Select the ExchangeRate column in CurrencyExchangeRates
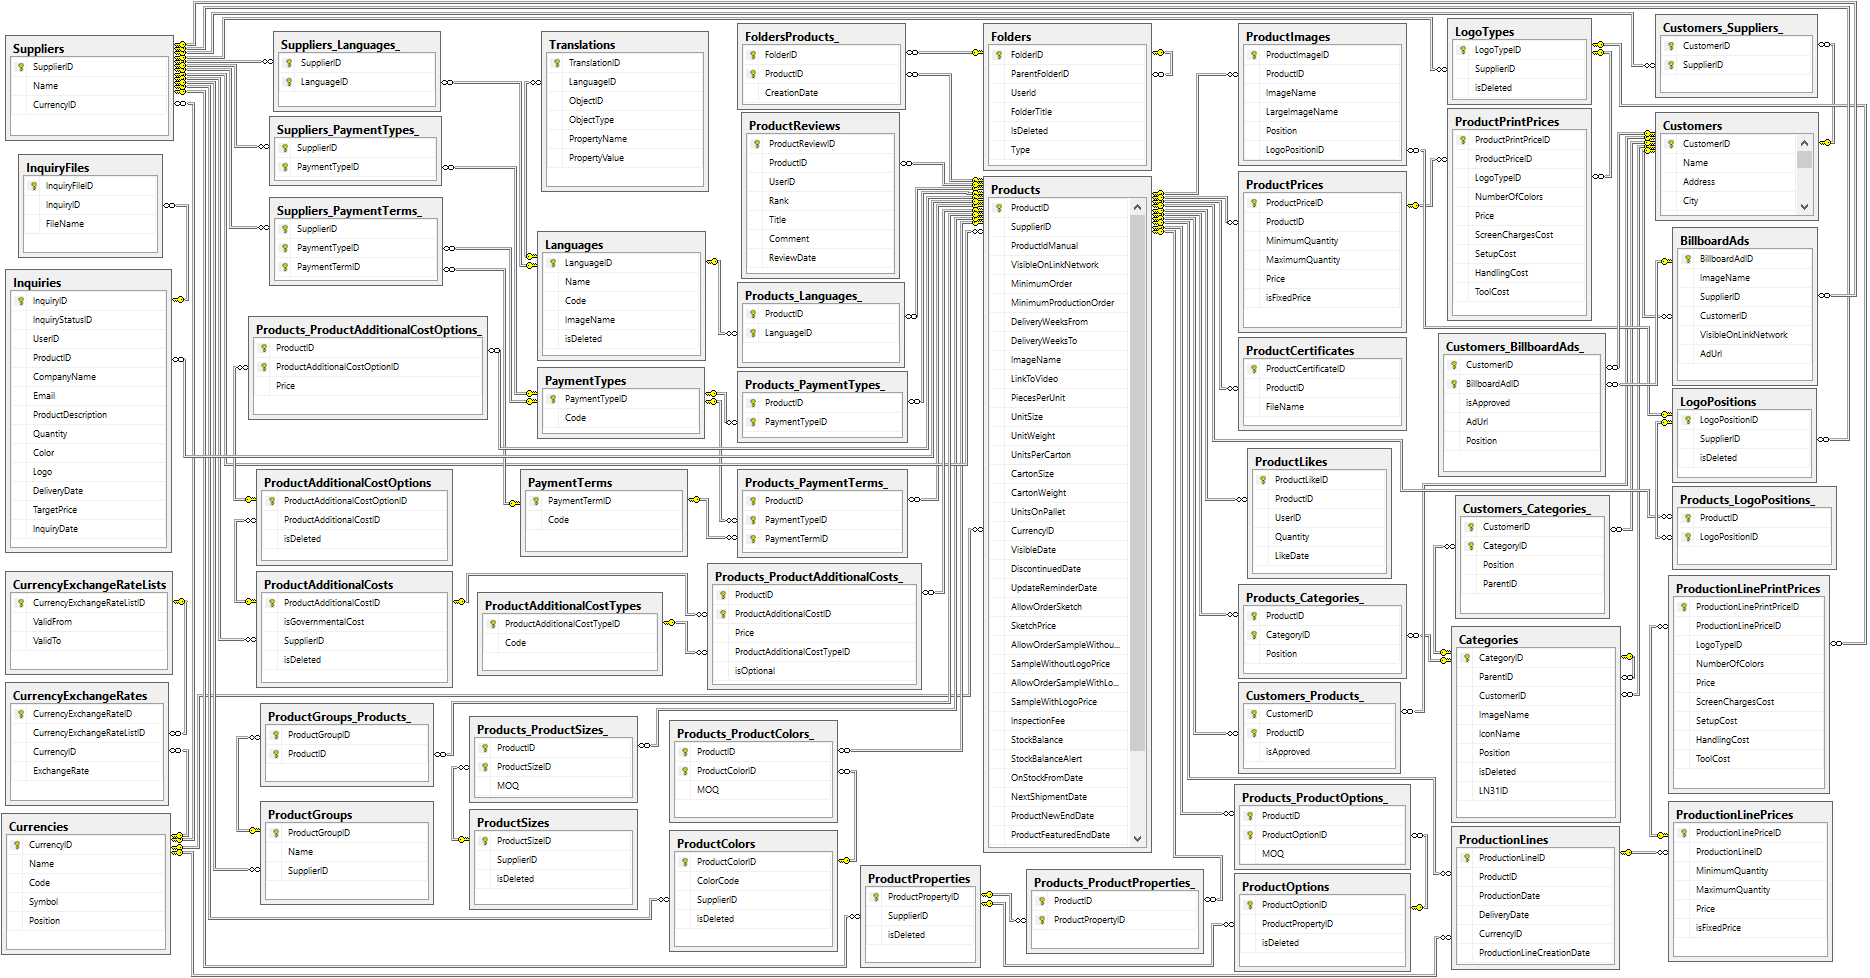This screenshot has height=978, width=1870. click(87, 771)
